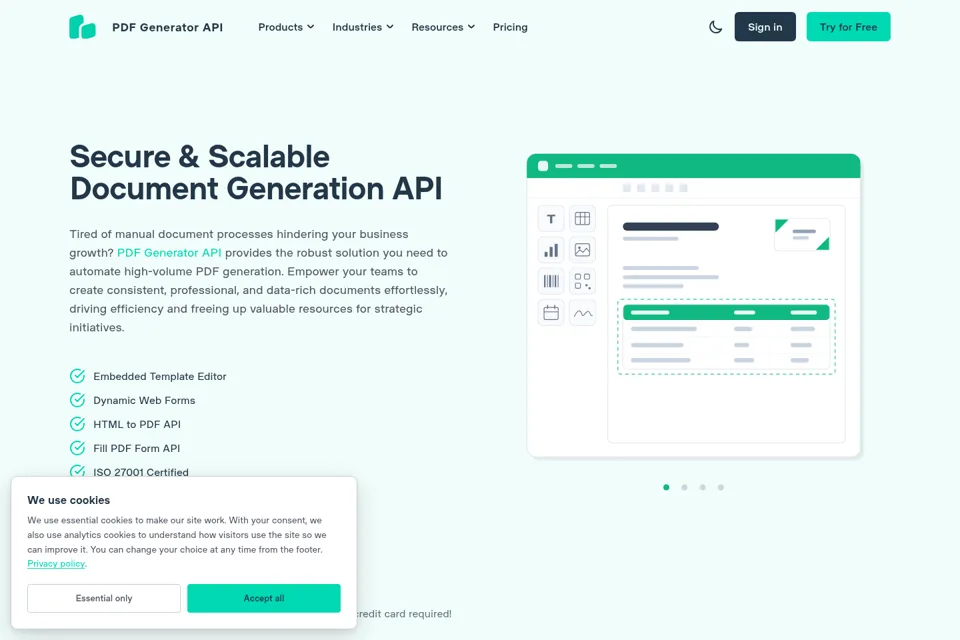This screenshot has width=960, height=640.
Task: Click checkmark icon beside HTML to PDF API
Action: [x=77, y=424]
